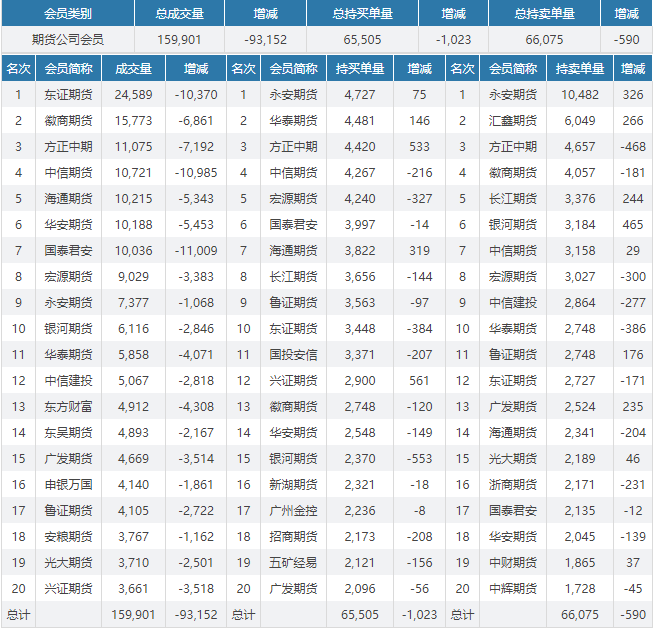Click the 持买单量 column header
This screenshot has width=654, height=631.
(360, 68)
